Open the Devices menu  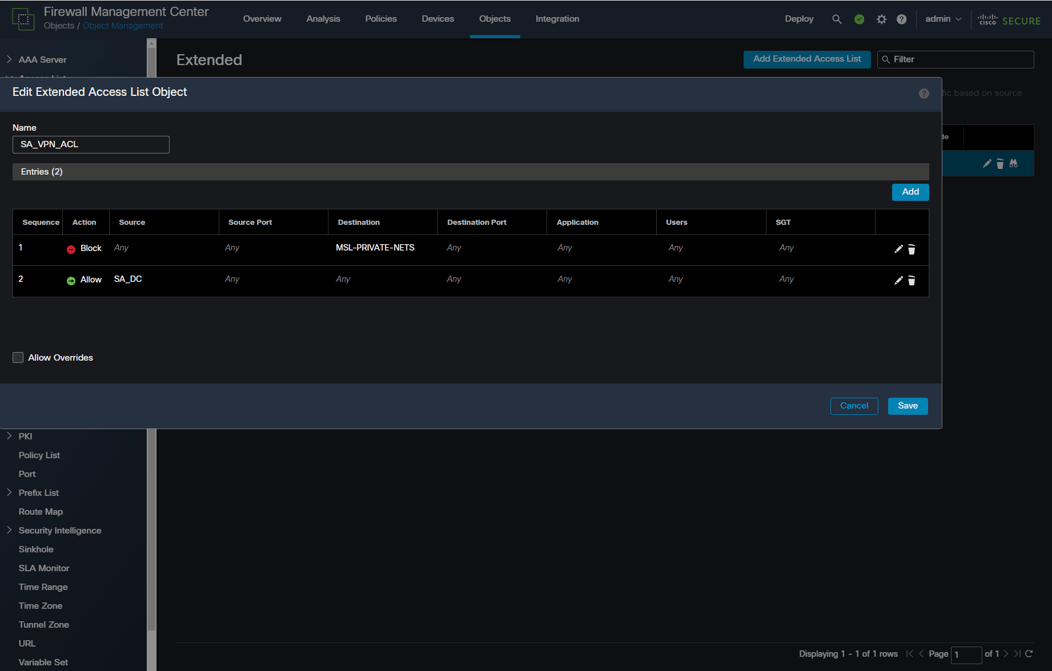tap(438, 19)
